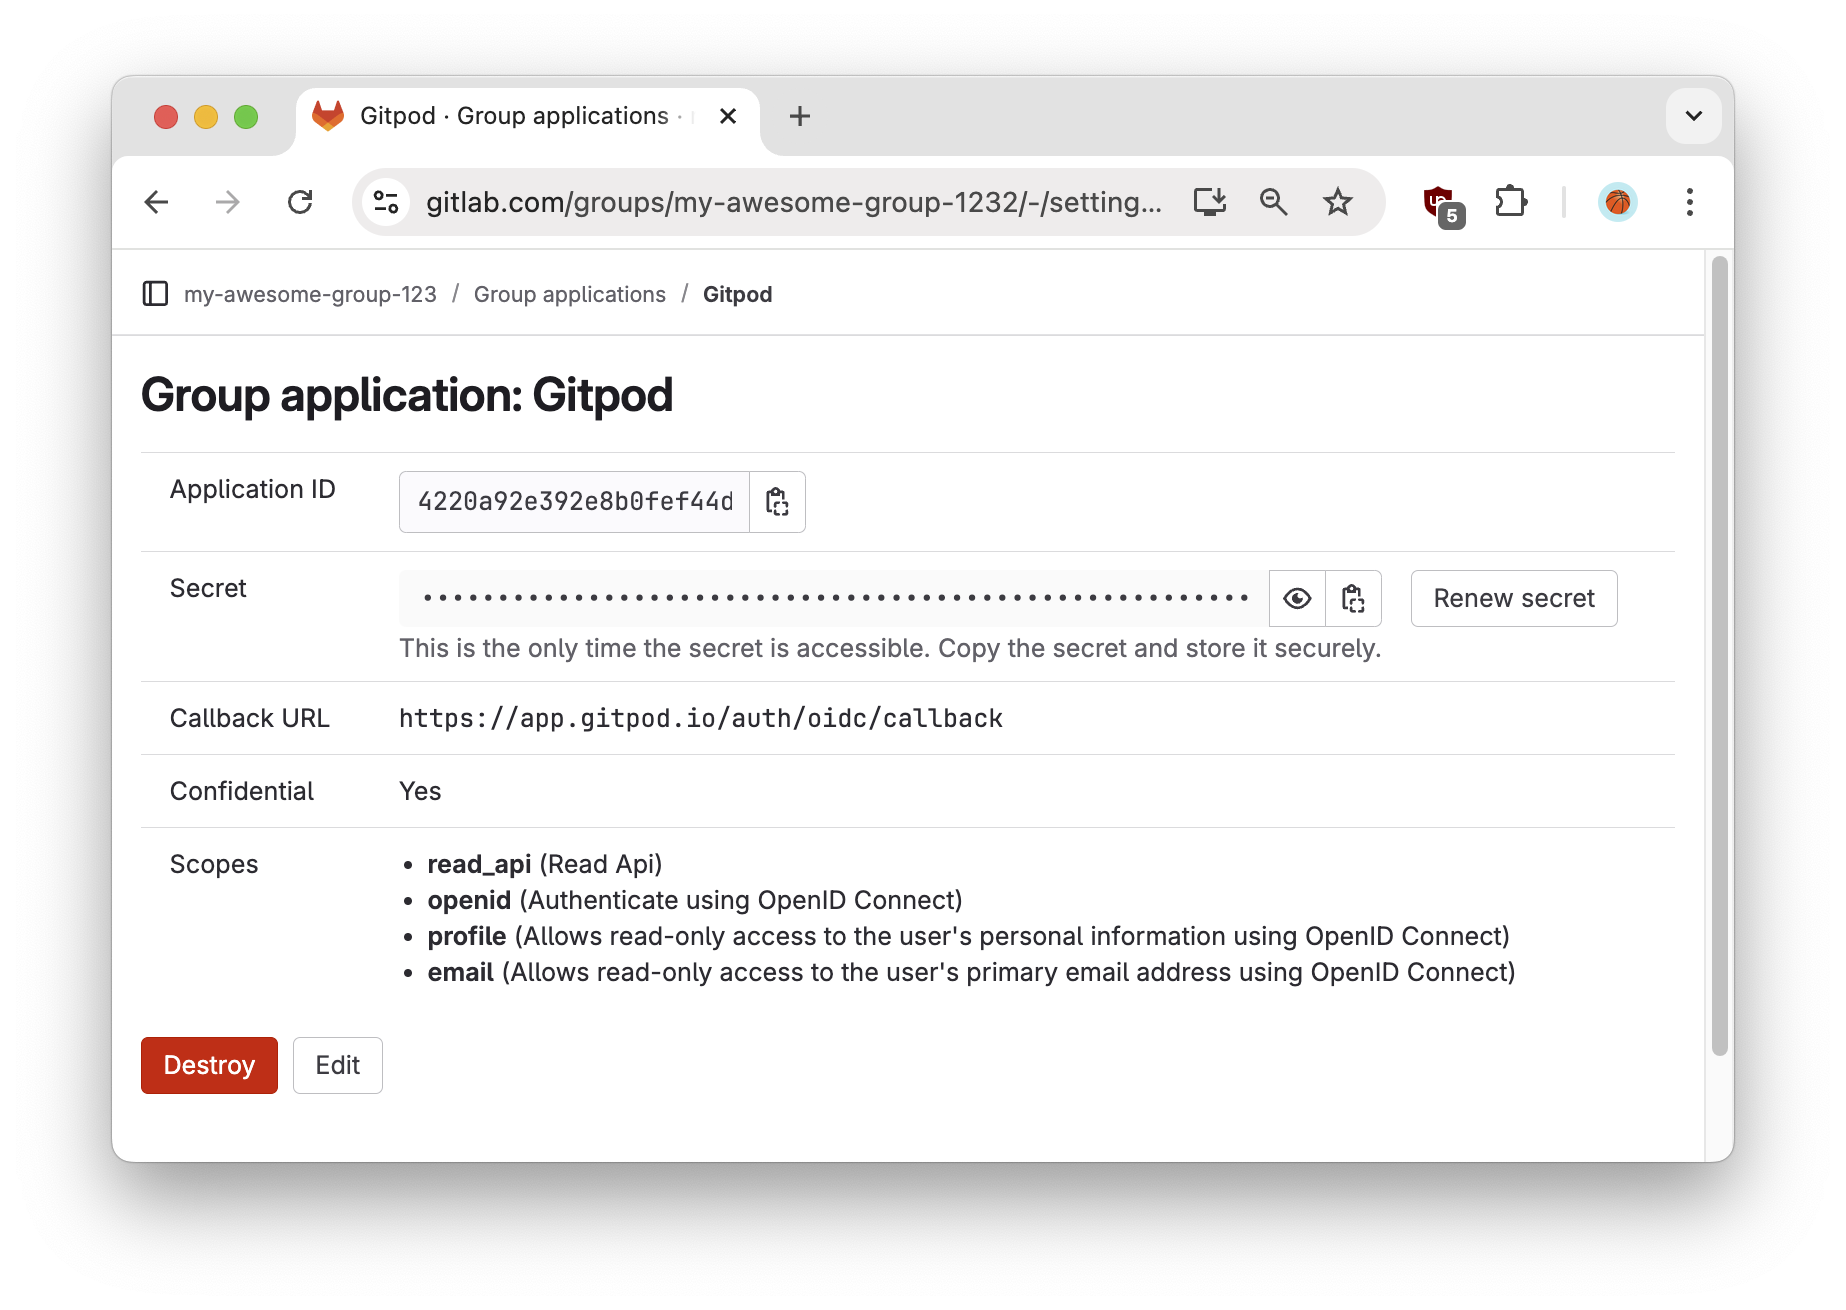
Task: Click the email scope entry
Action: pyautogui.click(x=971, y=972)
